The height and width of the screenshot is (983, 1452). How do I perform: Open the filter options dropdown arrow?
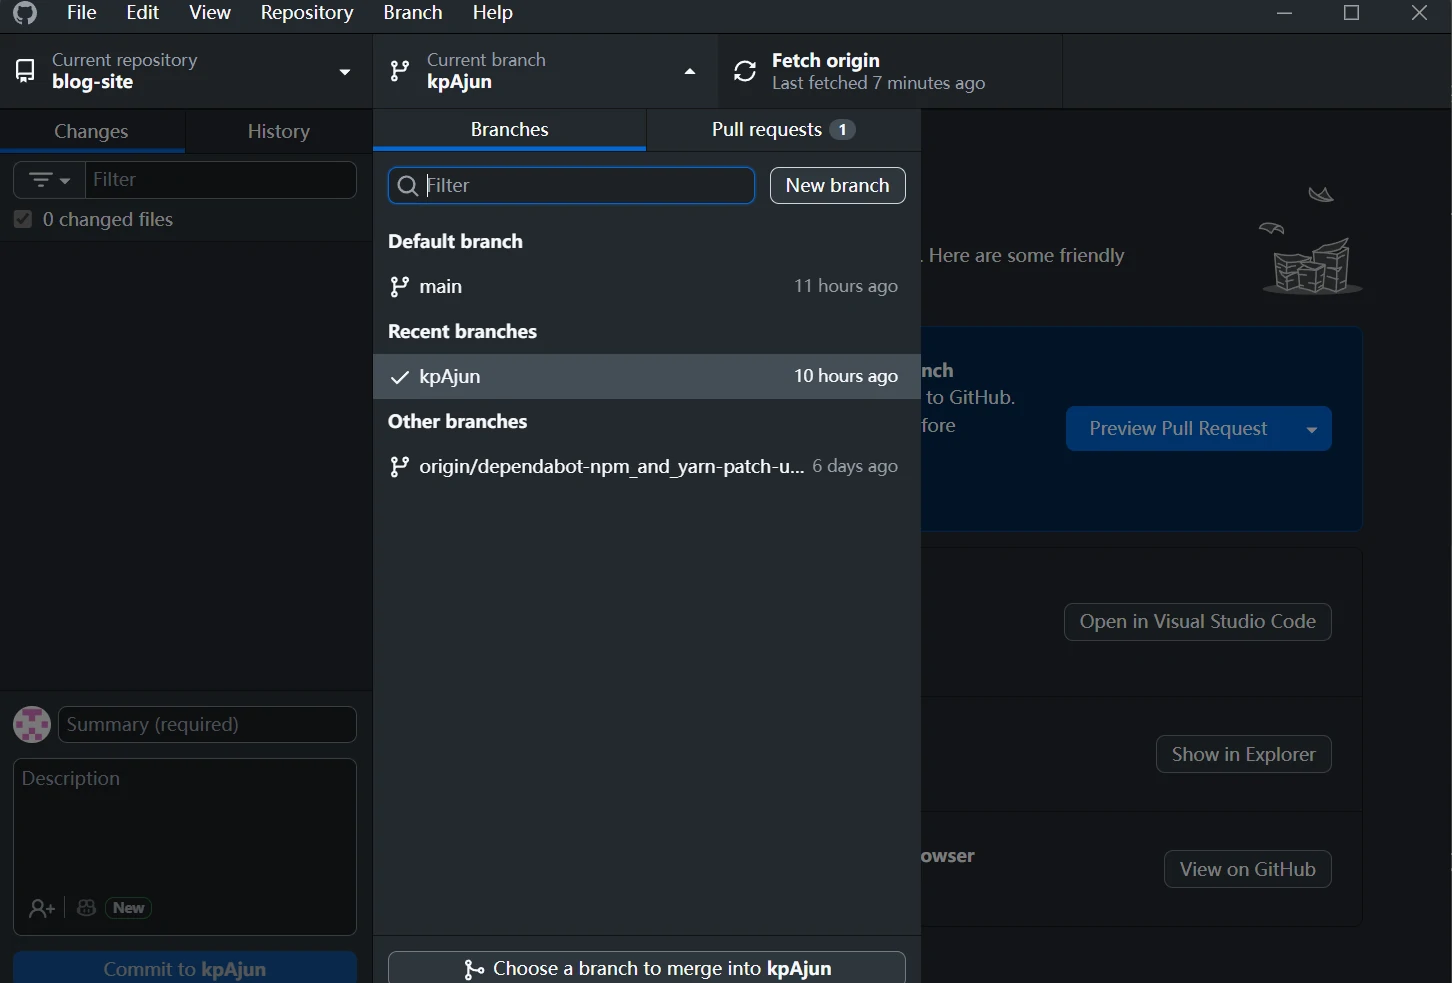66,181
